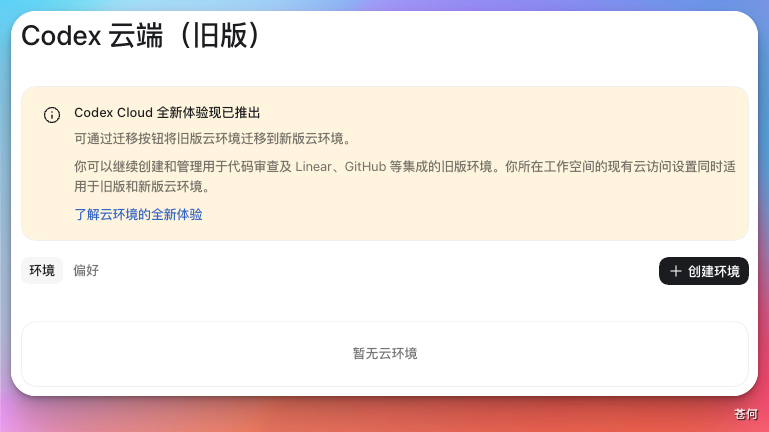This screenshot has height=432, width=769.
Task: Click the banner heading Codex Cloud 全新体验现已推出
Action: point(167,113)
